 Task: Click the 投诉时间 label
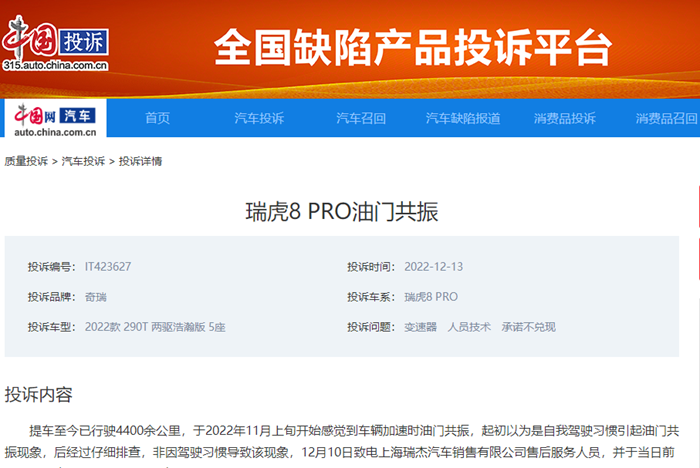pos(369,267)
